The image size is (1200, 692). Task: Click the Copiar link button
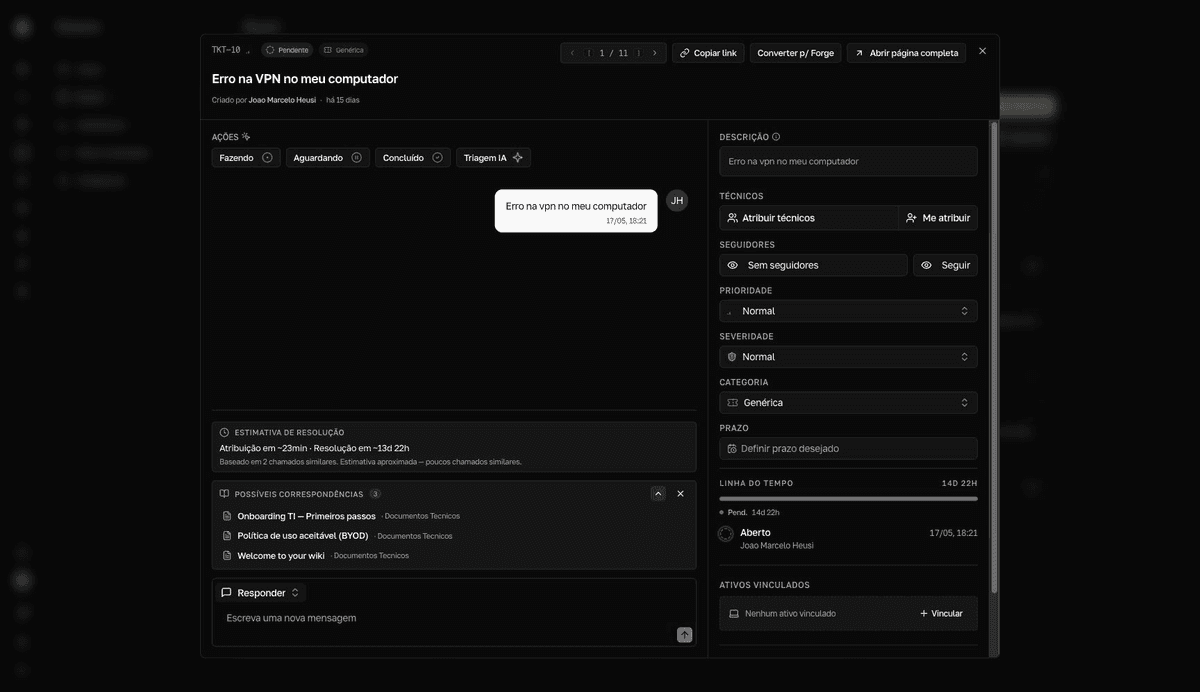point(708,53)
